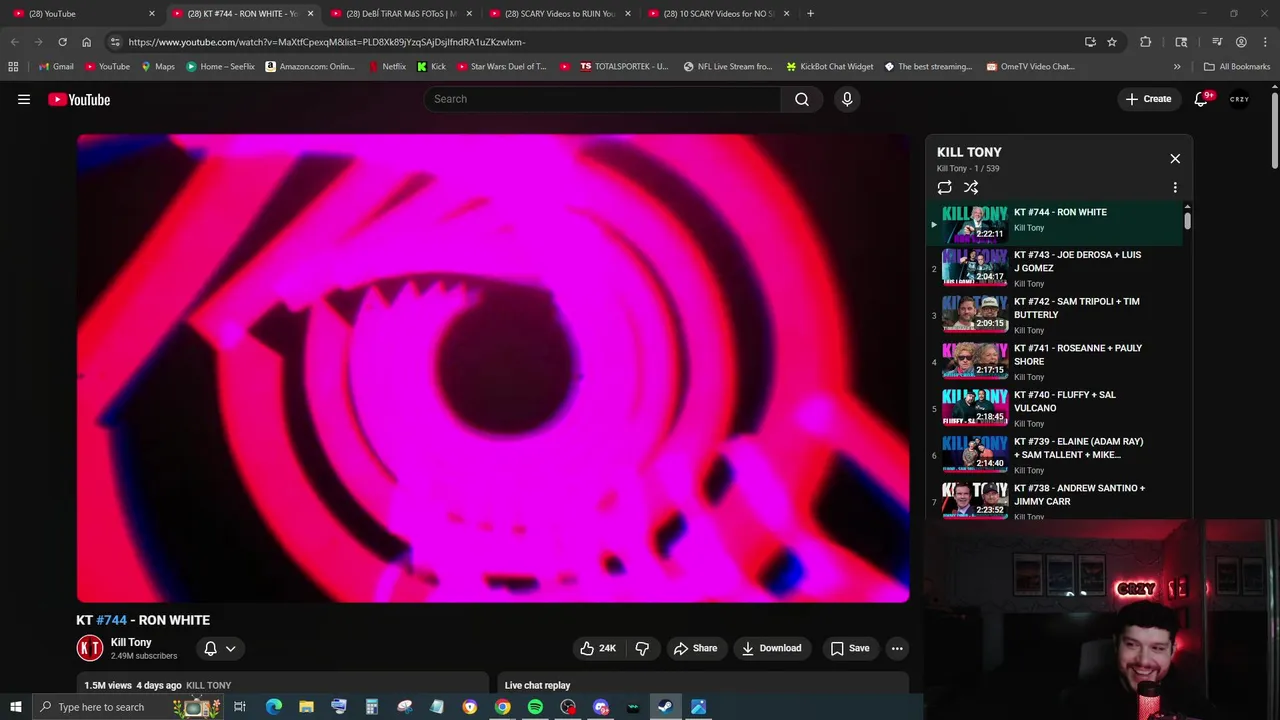Open a new browser tab
Viewport: 1280px width, 720px height.
[810, 13]
